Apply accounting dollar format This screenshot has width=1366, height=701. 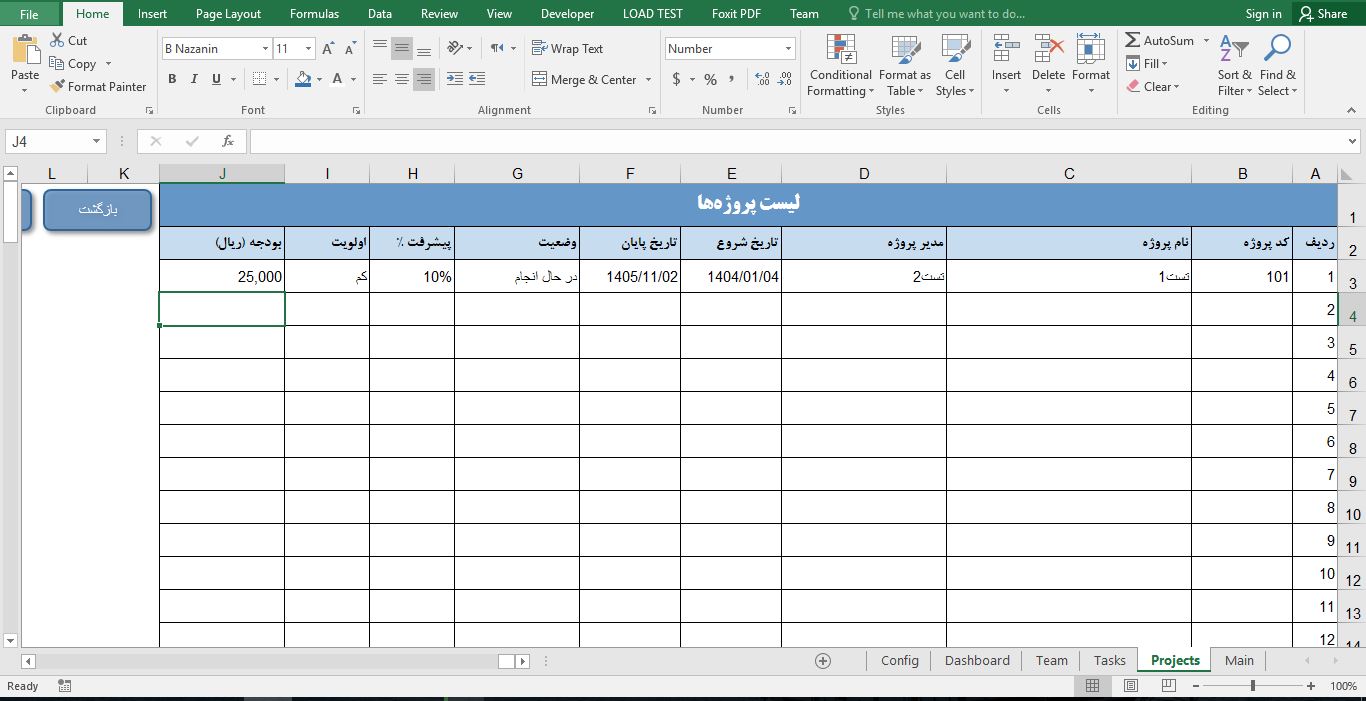[677, 79]
